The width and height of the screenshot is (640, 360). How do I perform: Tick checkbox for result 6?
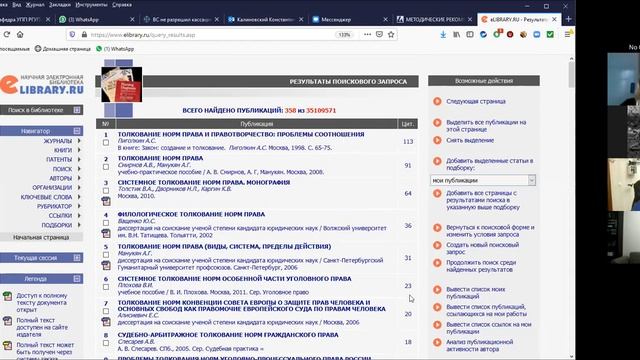pyautogui.click(x=106, y=287)
